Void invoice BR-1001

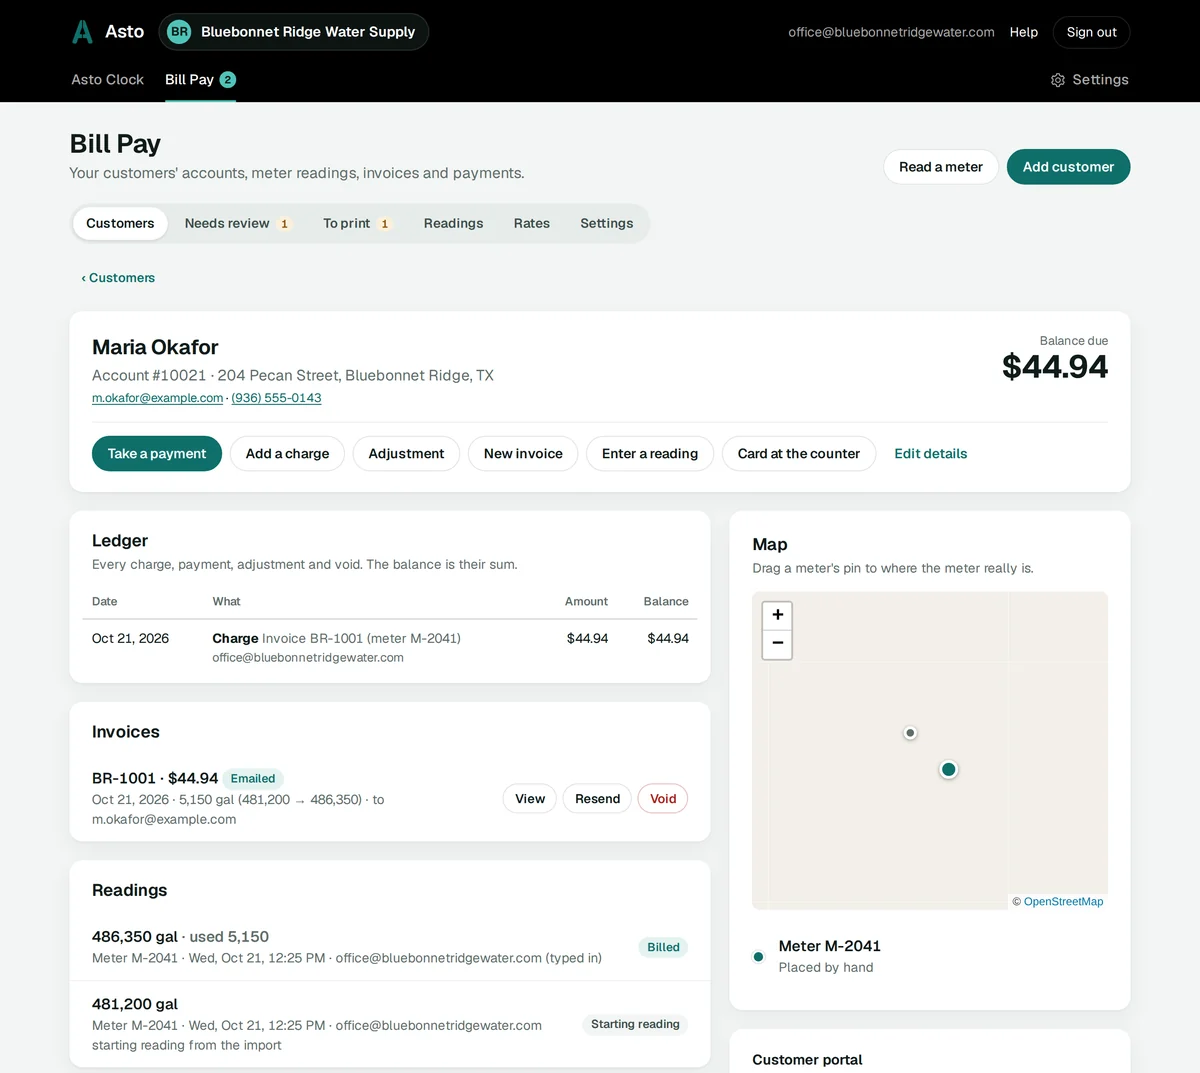click(x=663, y=799)
